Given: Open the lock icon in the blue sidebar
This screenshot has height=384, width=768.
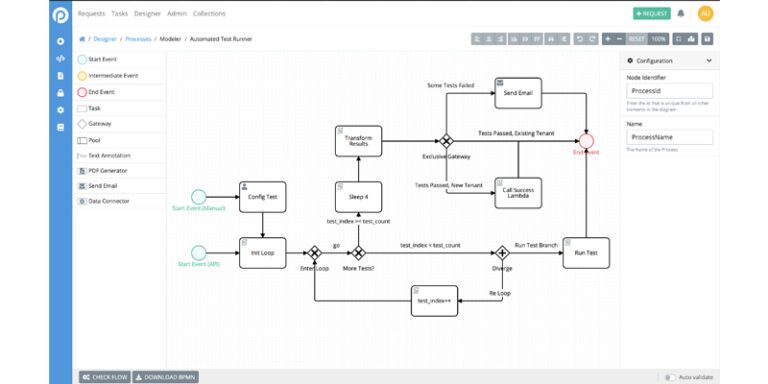Looking at the screenshot, I should 60,93.
